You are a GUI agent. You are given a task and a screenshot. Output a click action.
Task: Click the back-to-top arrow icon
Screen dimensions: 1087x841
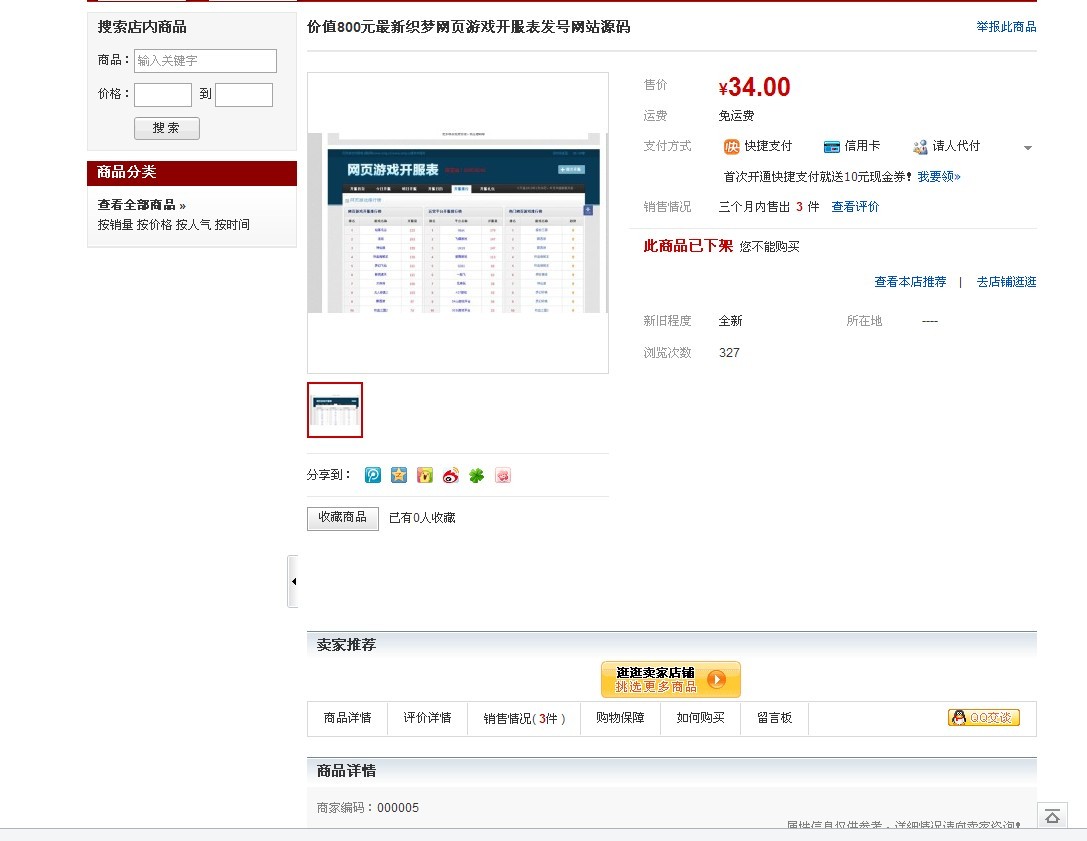[1052, 816]
